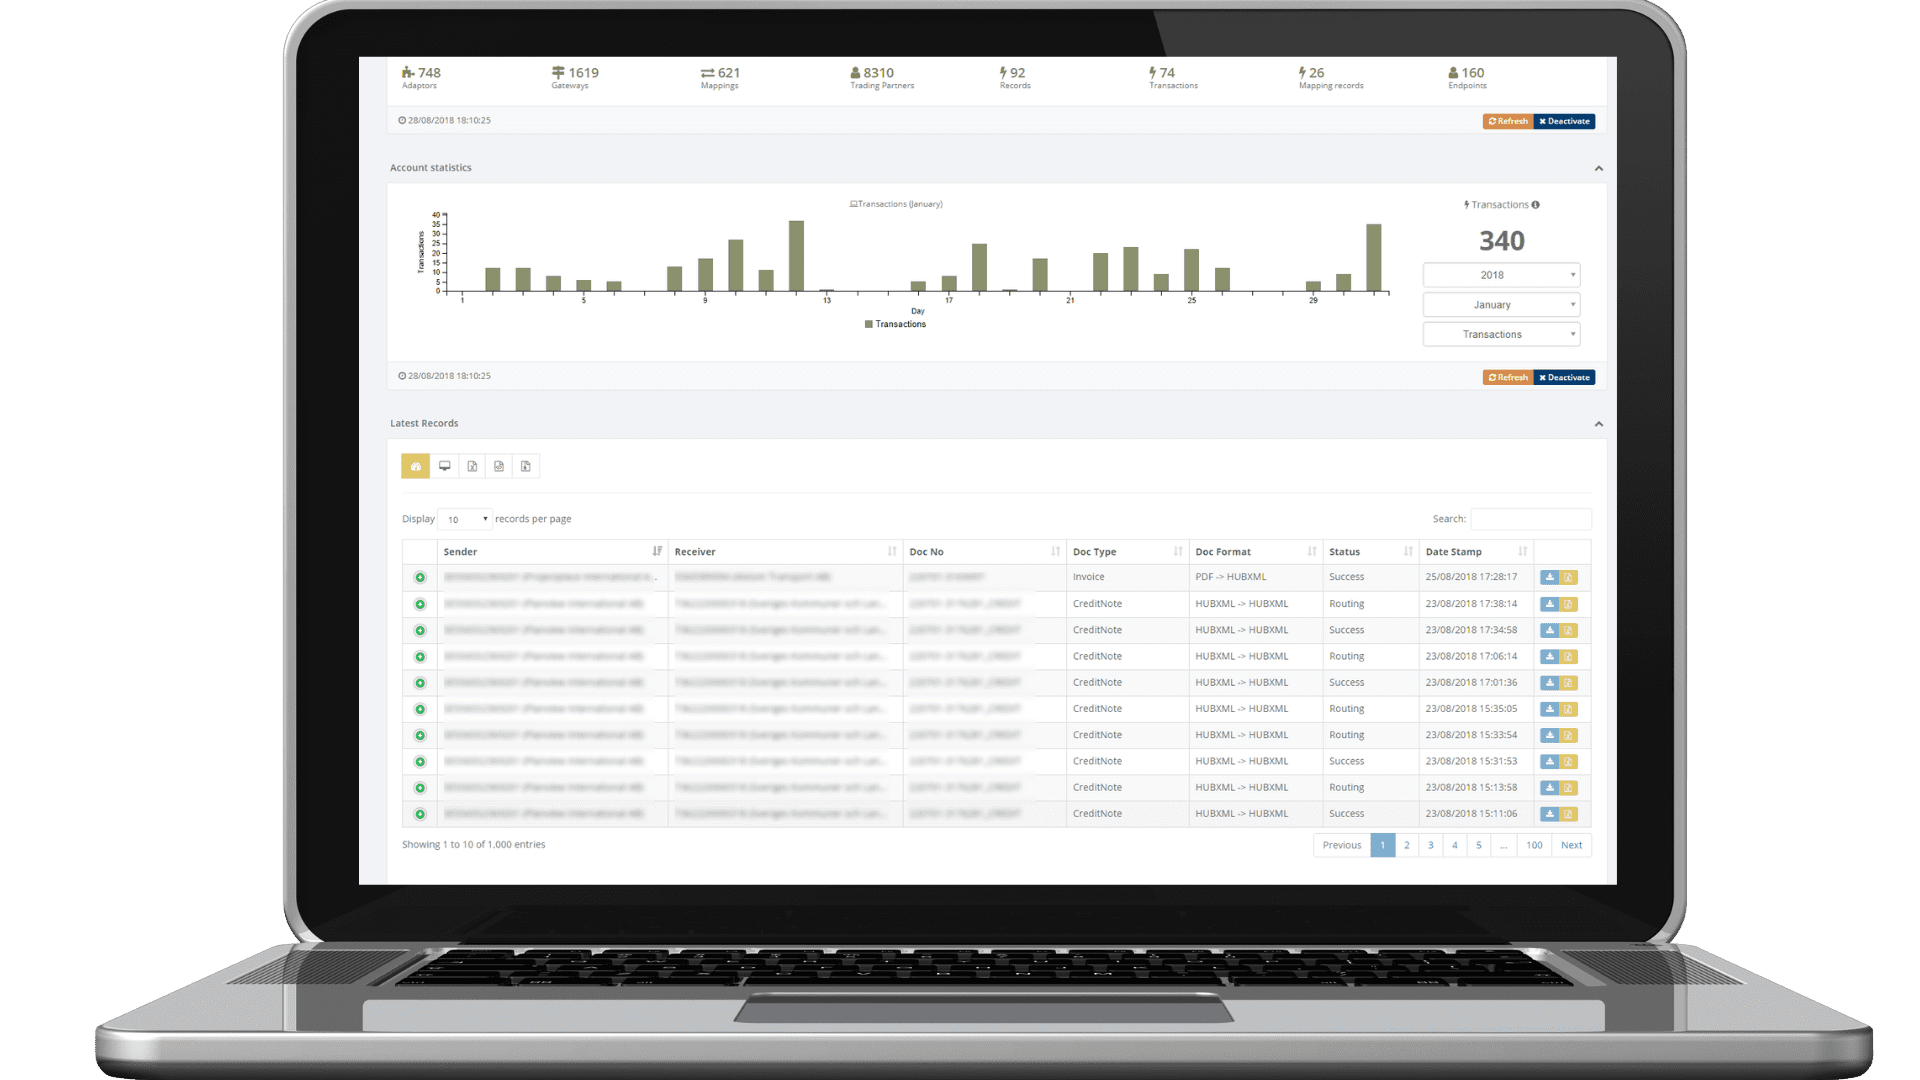Click Deactivate below the transactions chart
This screenshot has width=1920, height=1080.
1564,377
